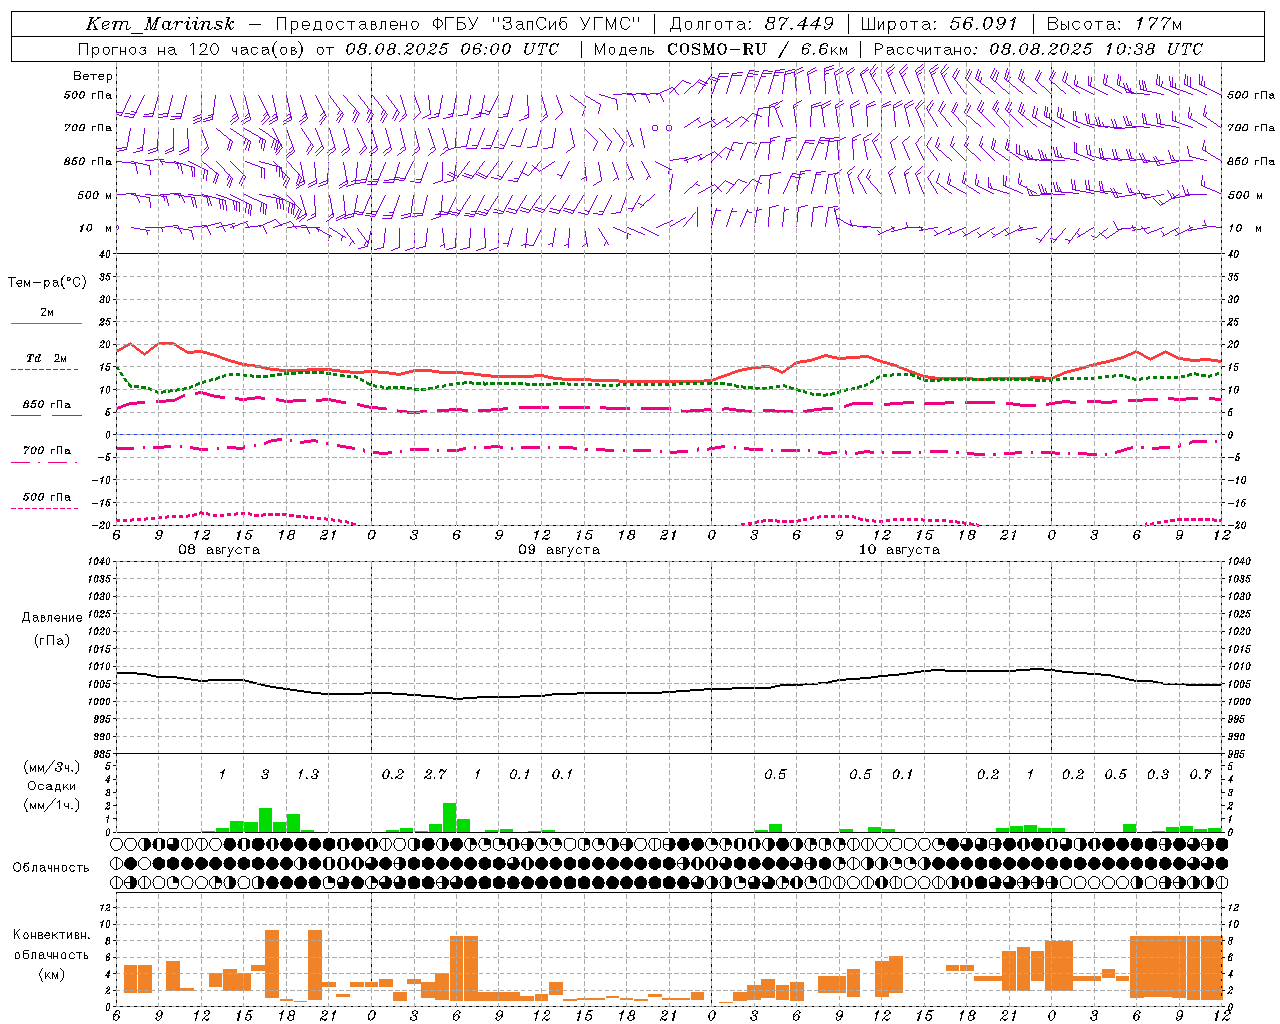Select the 'Широта: 56.091' header value
Image resolution: width=1280 pixels, height=1024 pixels.
click(939, 24)
